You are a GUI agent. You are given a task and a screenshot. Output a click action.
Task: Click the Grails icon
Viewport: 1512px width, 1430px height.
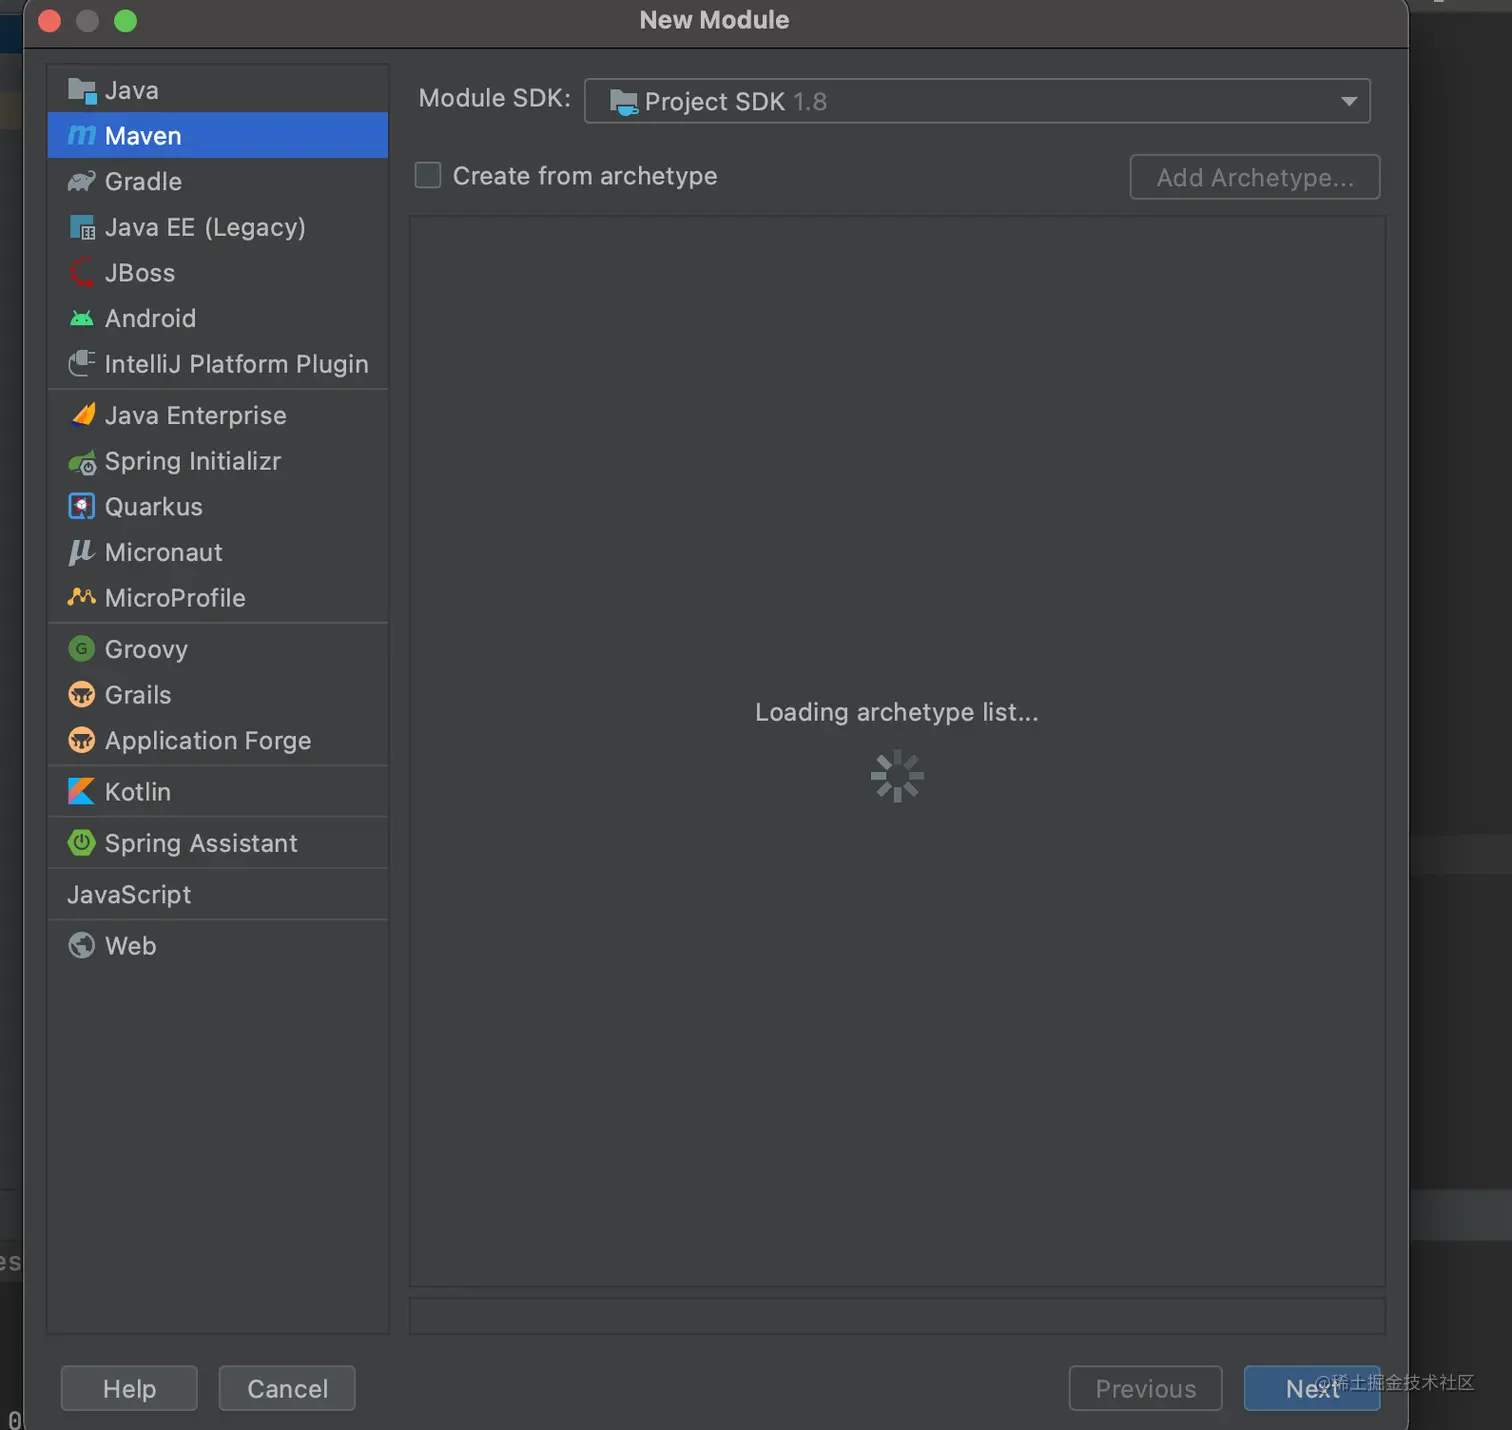point(82,694)
